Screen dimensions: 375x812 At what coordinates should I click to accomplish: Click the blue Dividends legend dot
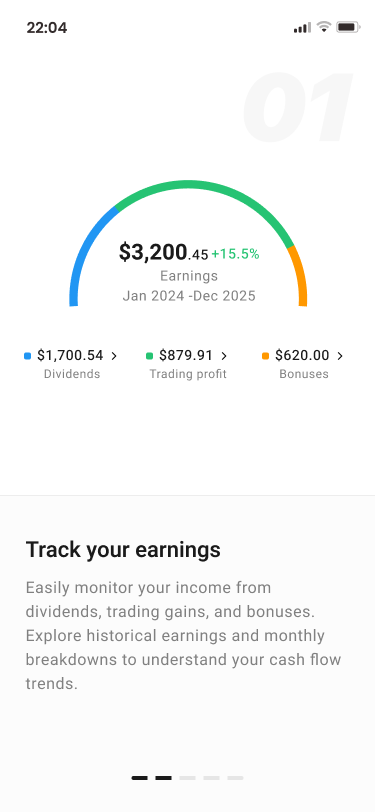click(x=27, y=356)
